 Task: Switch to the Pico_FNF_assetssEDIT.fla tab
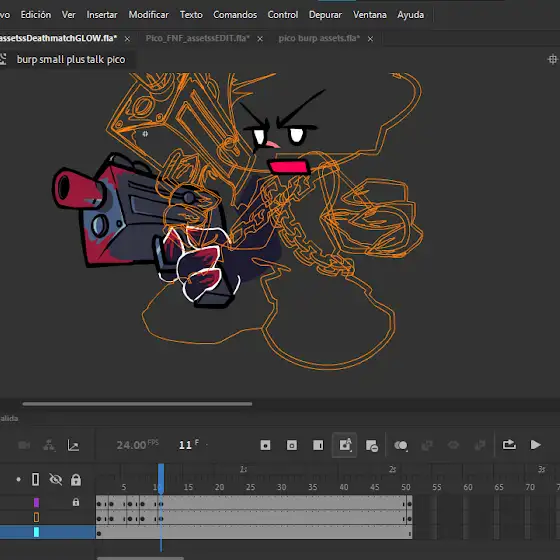tap(198, 38)
